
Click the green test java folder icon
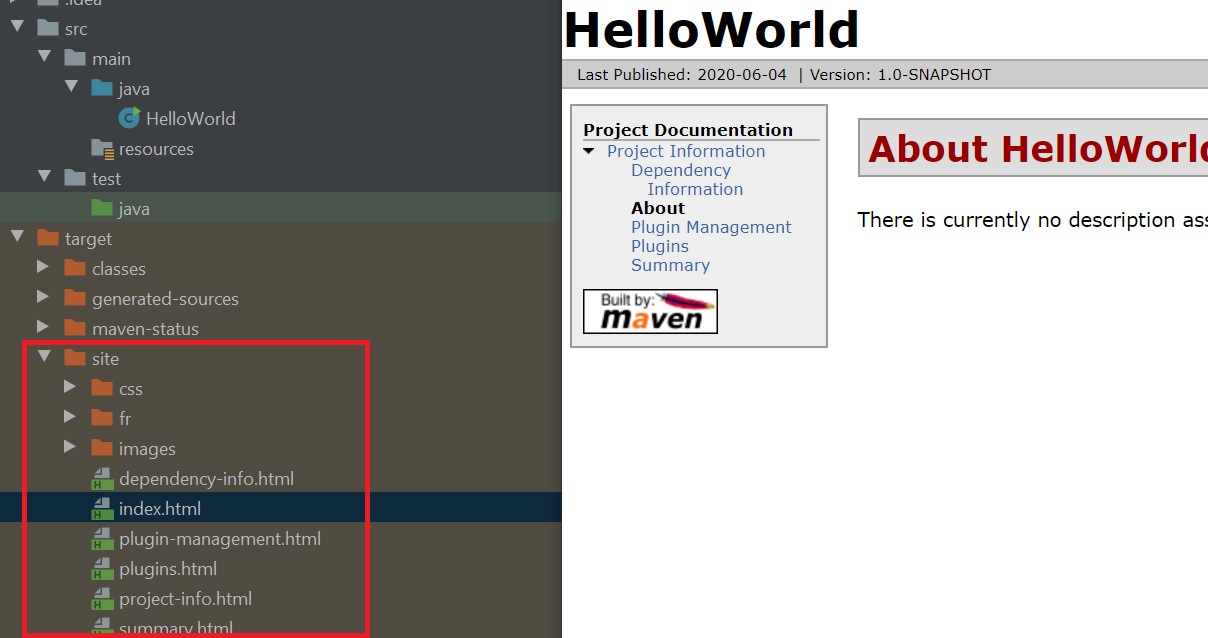click(x=102, y=209)
